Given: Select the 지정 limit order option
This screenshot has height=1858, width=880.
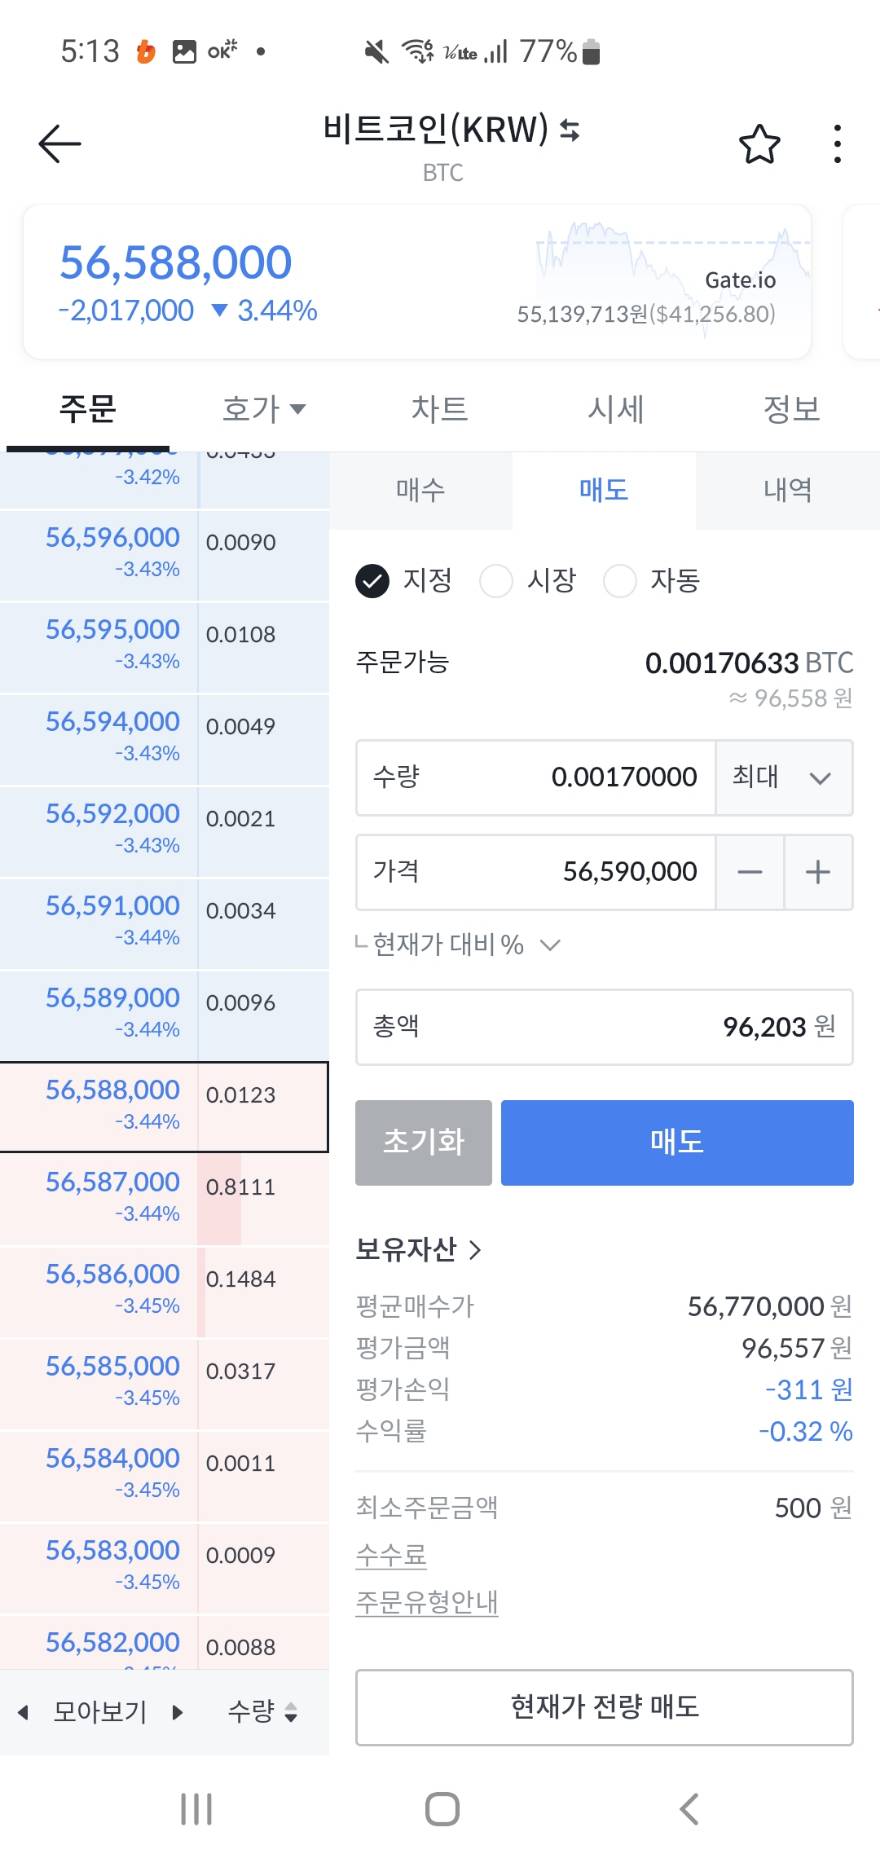Looking at the screenshot, I should 373,581.
